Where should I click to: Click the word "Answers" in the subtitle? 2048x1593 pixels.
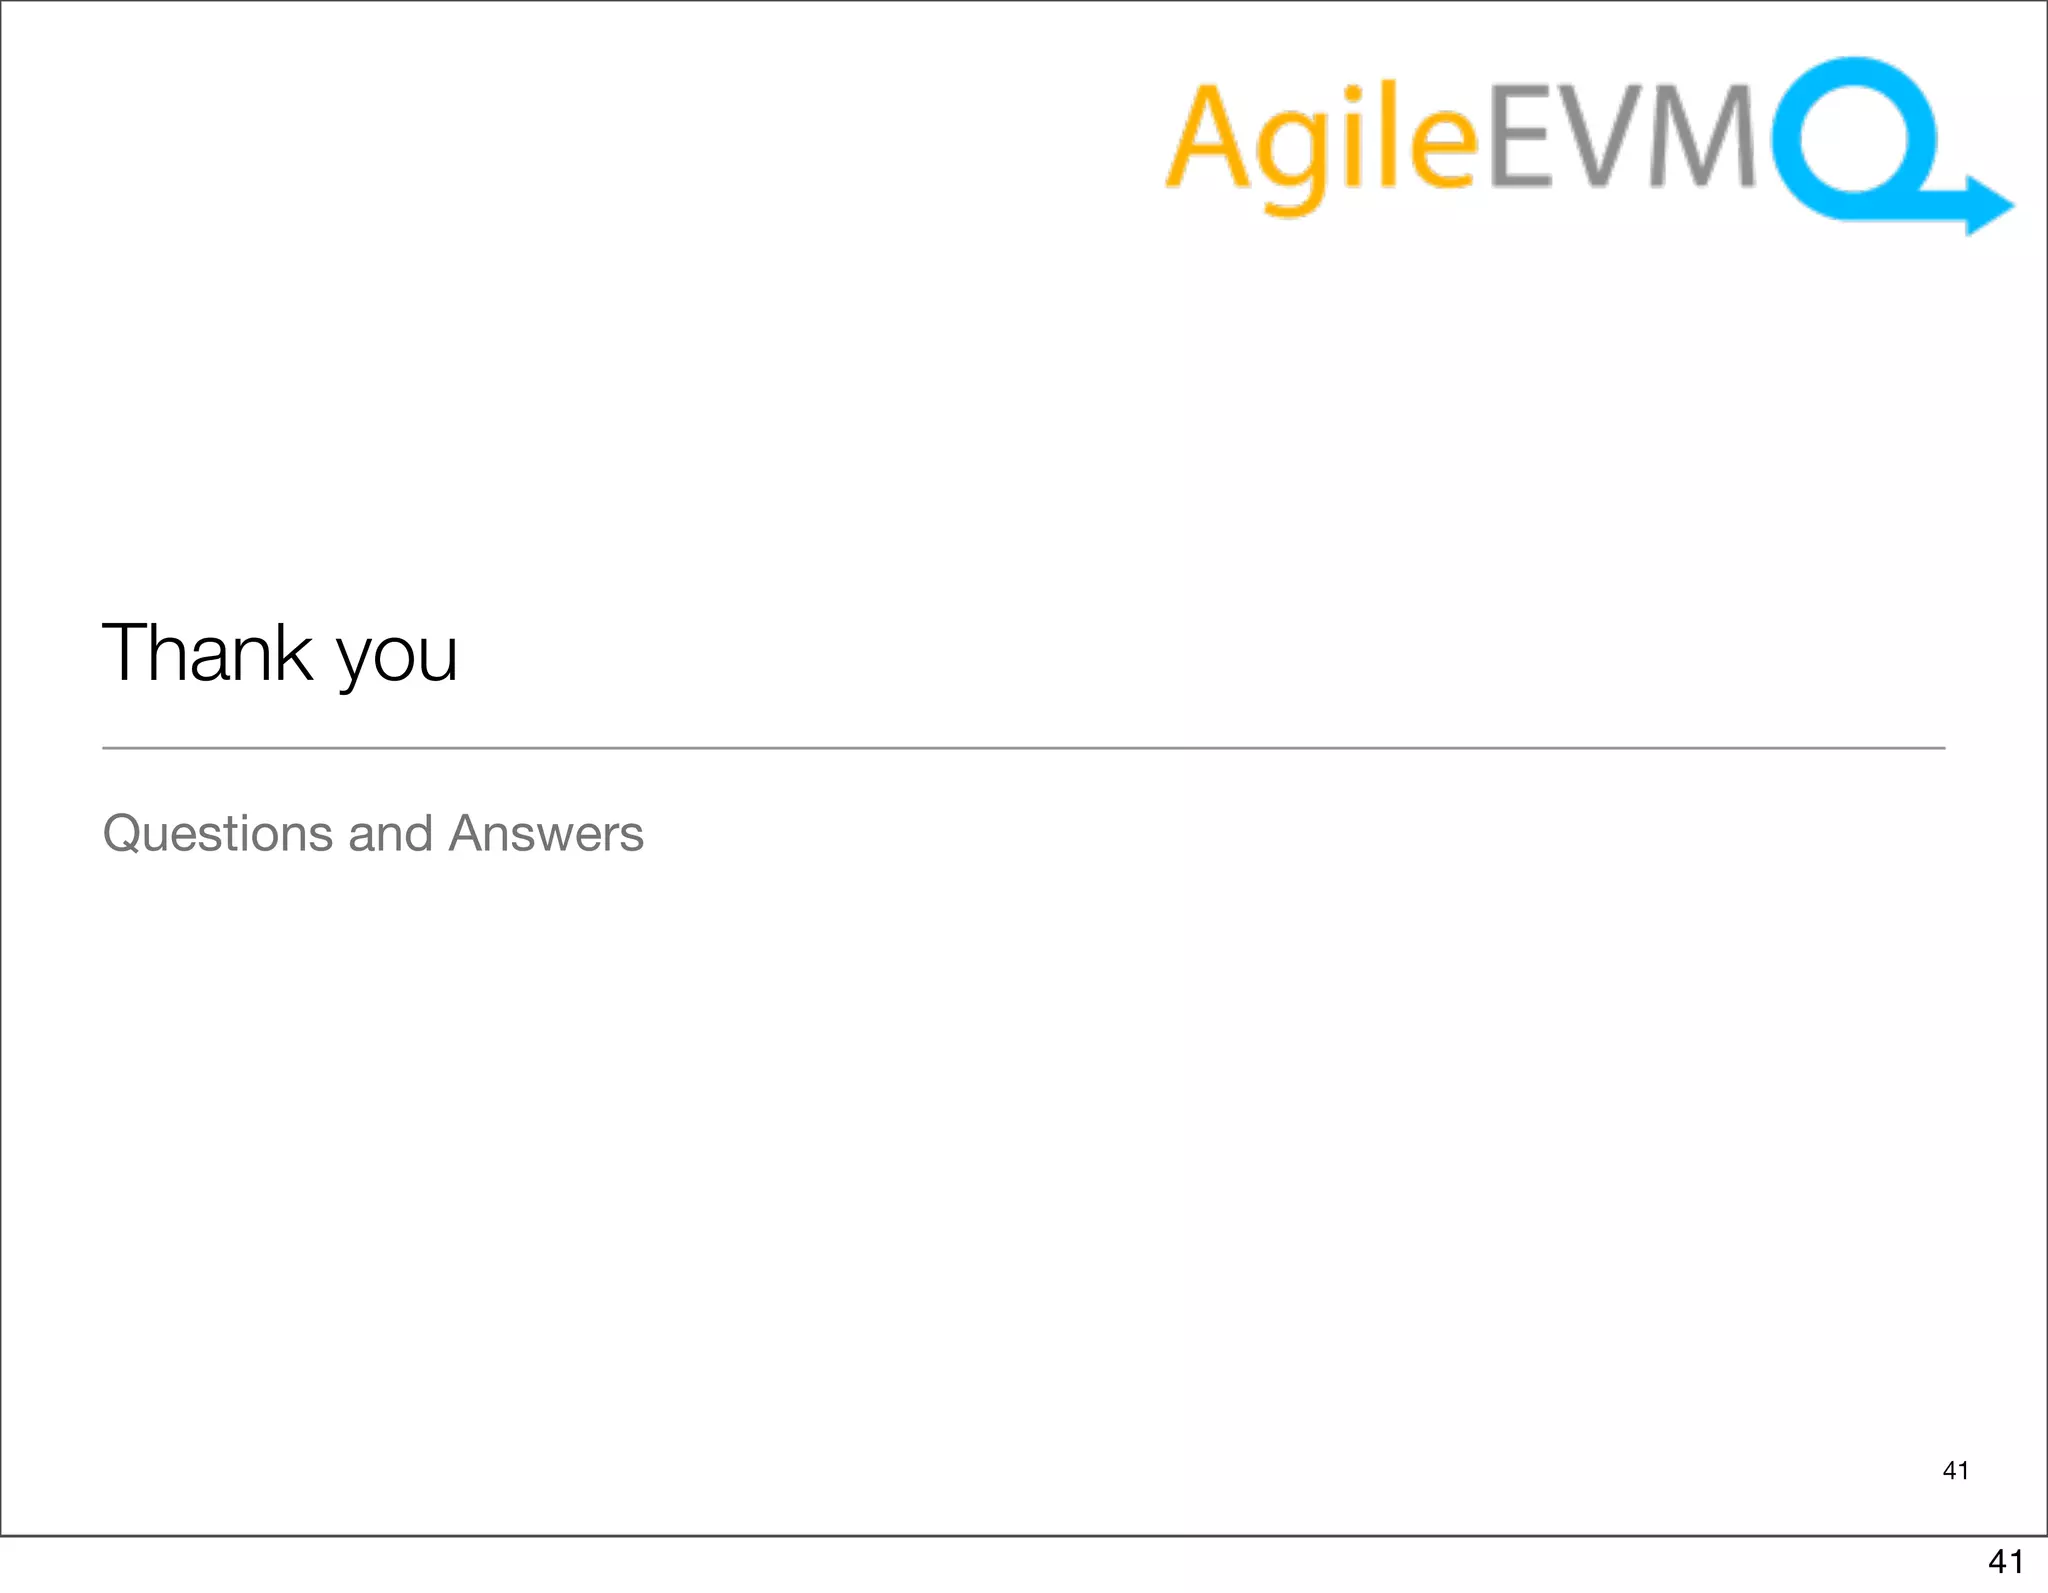click(546, 833)
